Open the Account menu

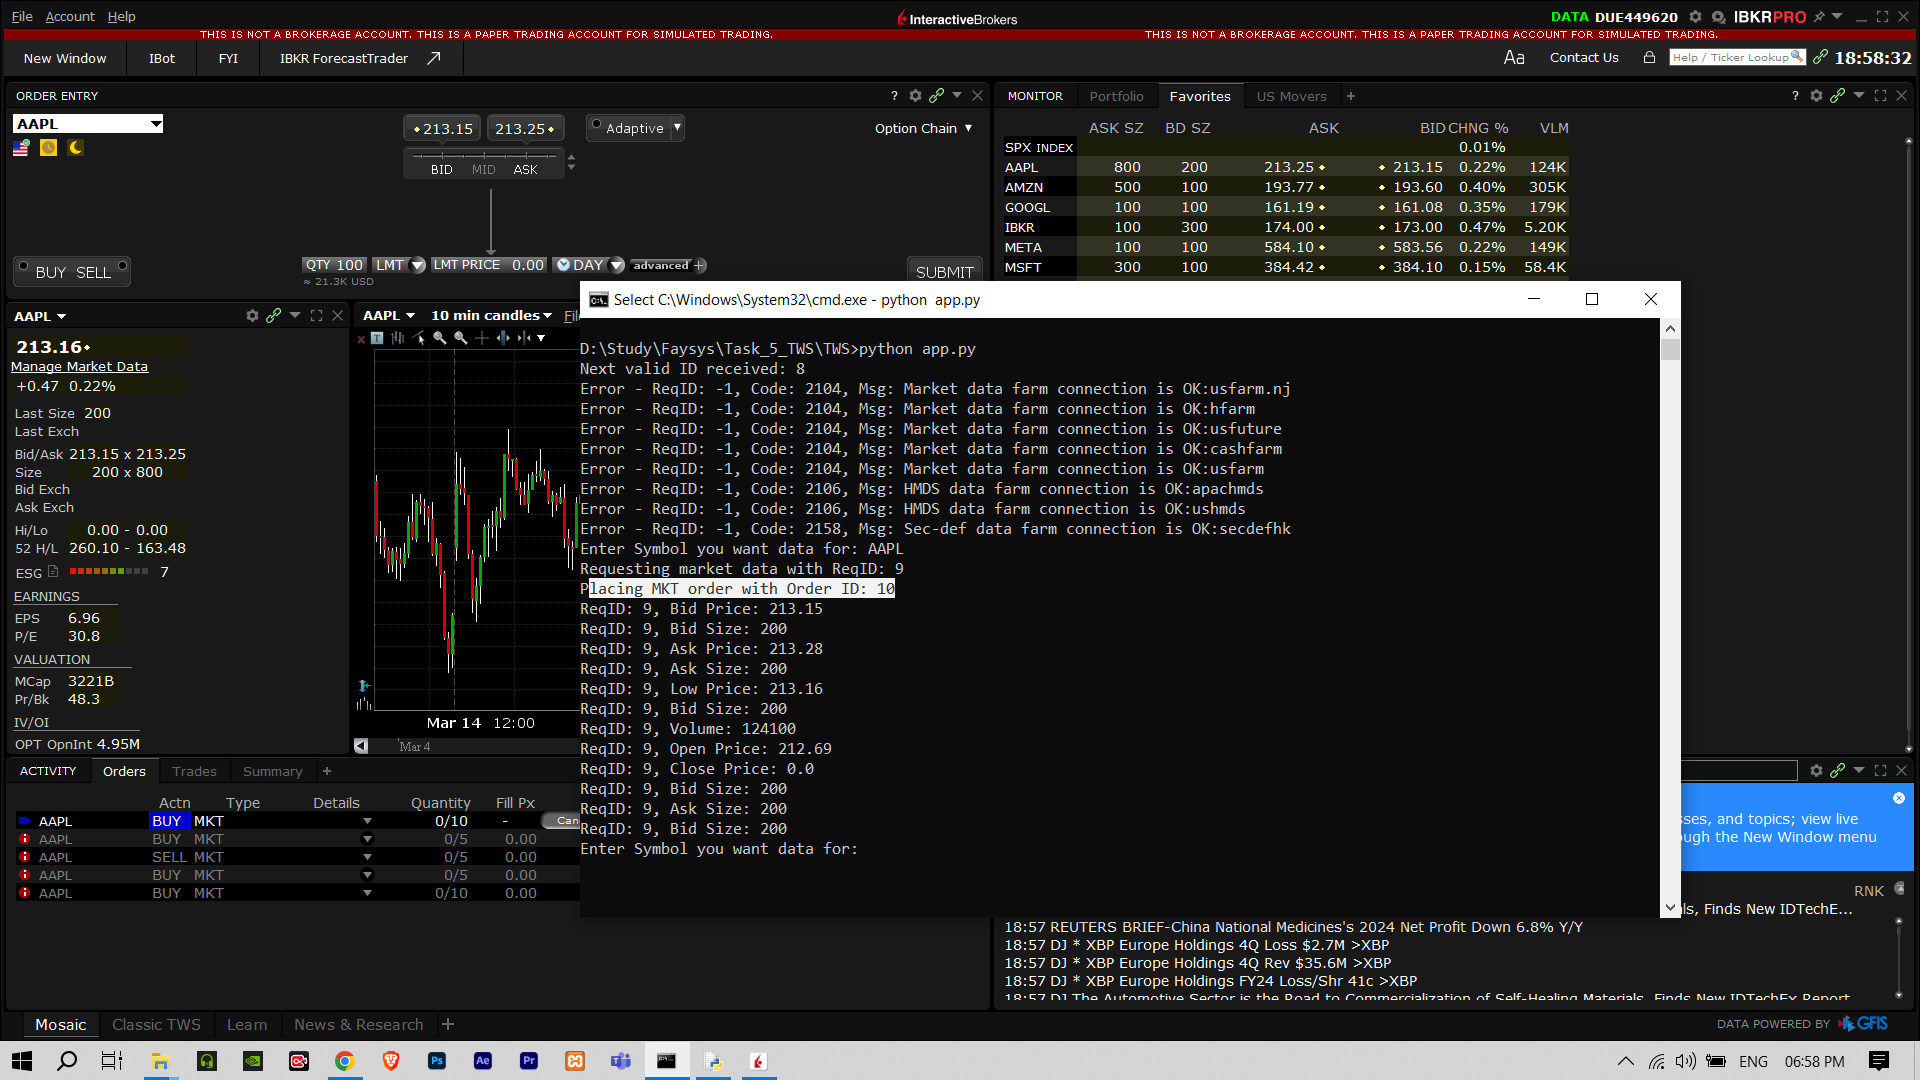pyautogui.click(x=70, y=16)
